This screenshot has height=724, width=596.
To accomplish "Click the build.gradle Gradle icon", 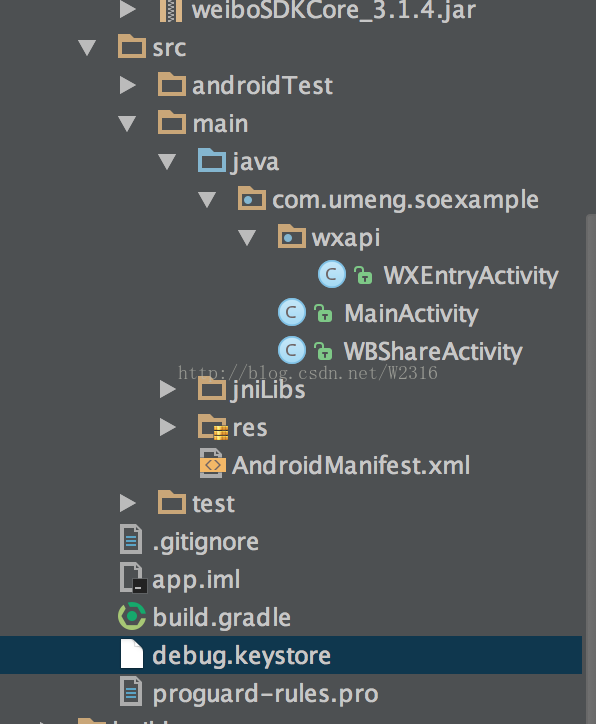I will click(132, 616).
